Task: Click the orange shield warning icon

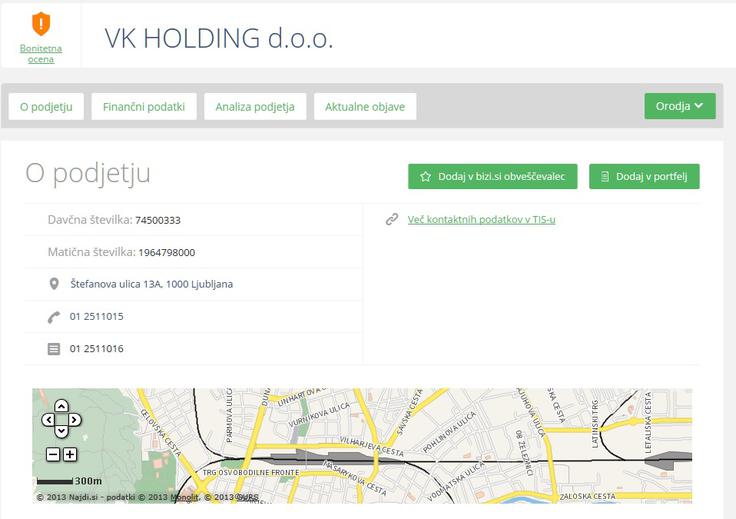Action: 41,23
